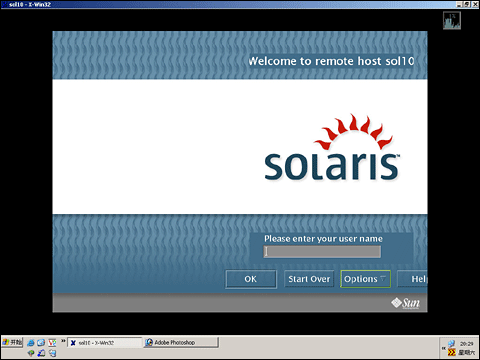480x360 pixels.
Task: Click the blue quick launch icon in bottom row
Action: 41,353
